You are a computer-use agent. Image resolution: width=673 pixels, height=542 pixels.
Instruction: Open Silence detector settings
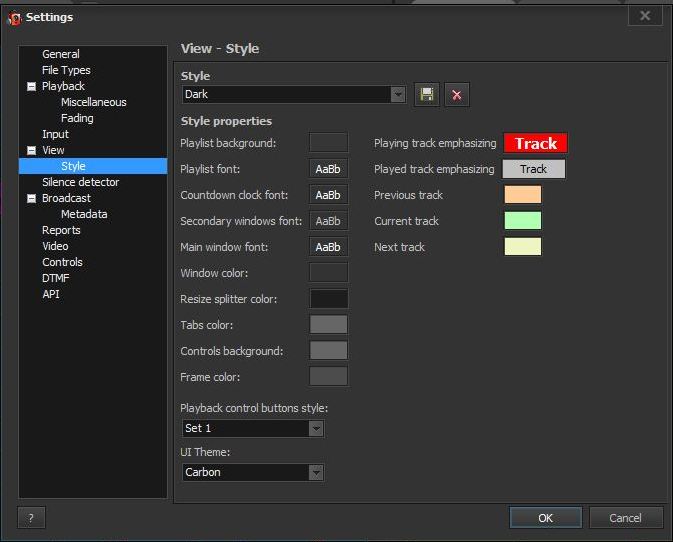(x=80, y=182)
